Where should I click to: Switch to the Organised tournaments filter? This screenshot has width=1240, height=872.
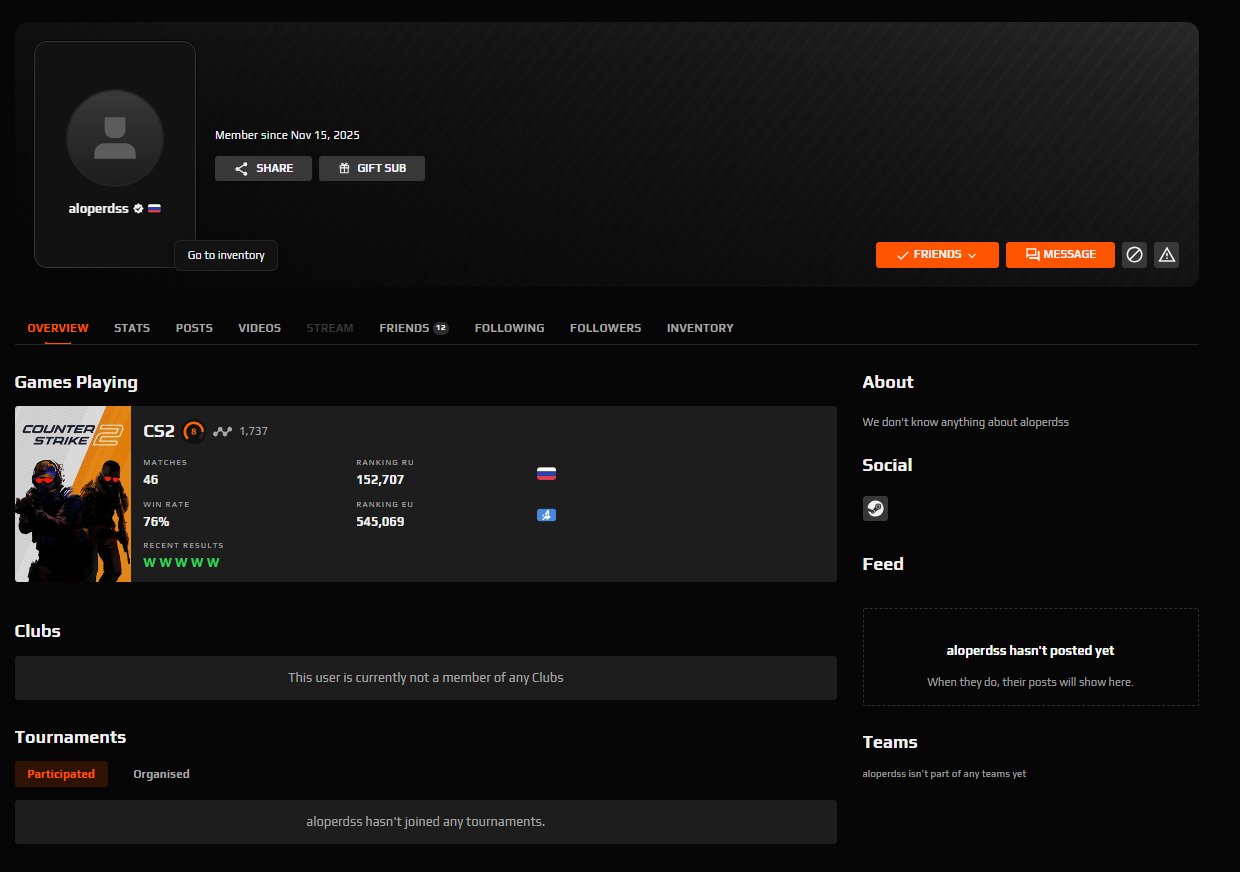[x=161, y=773]
